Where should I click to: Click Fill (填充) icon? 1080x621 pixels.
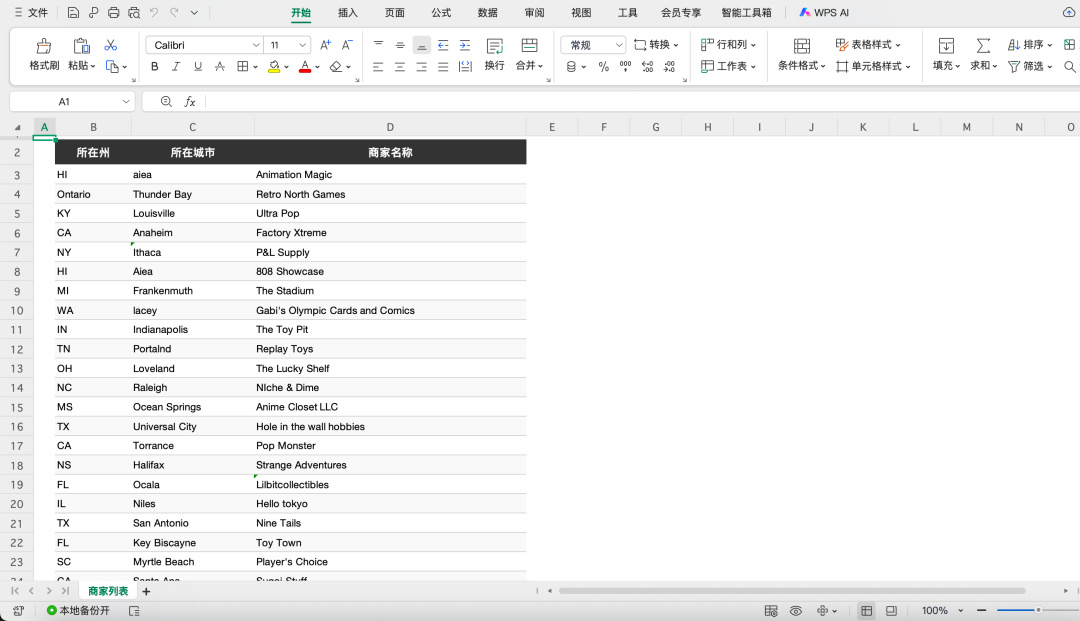(946, 45)
